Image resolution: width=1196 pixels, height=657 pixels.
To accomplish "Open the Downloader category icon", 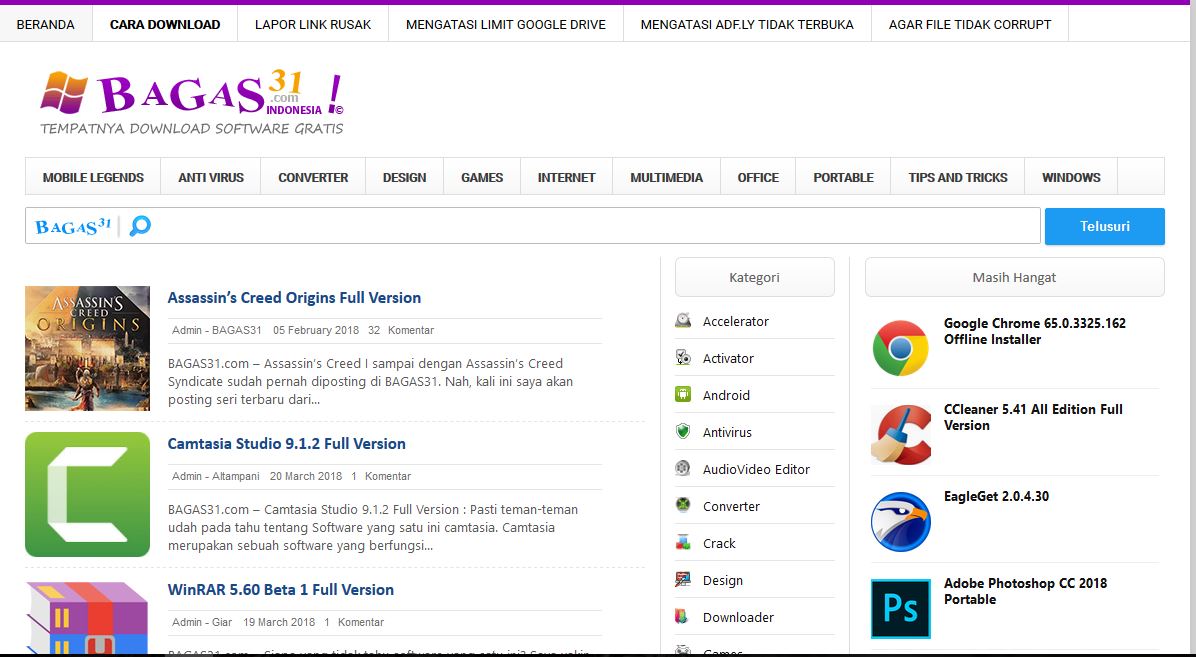I will (683, 617).
